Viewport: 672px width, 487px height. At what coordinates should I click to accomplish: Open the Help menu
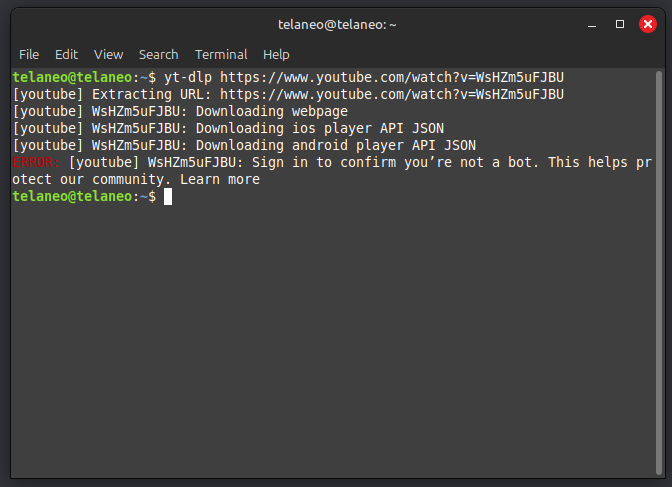[276, 54]
